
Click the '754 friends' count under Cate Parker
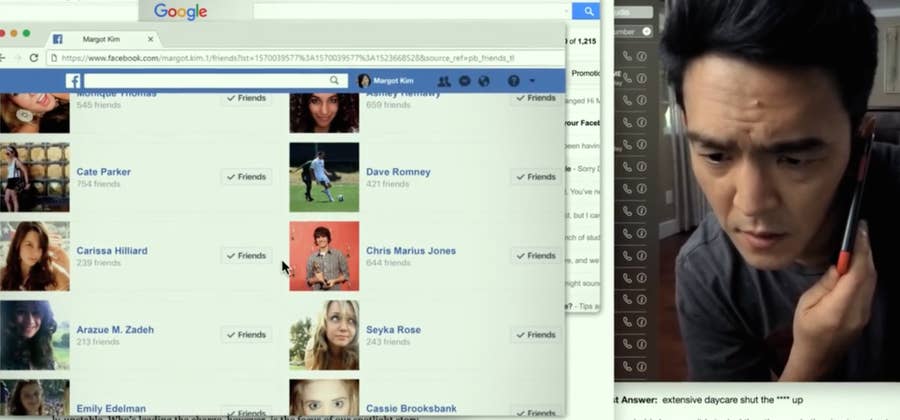point(98,184)
